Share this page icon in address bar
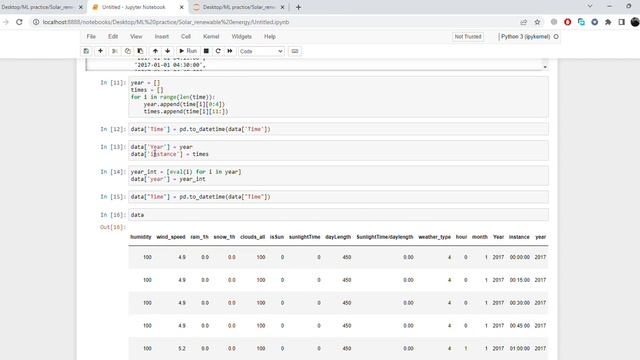 [x=524, y=22]
